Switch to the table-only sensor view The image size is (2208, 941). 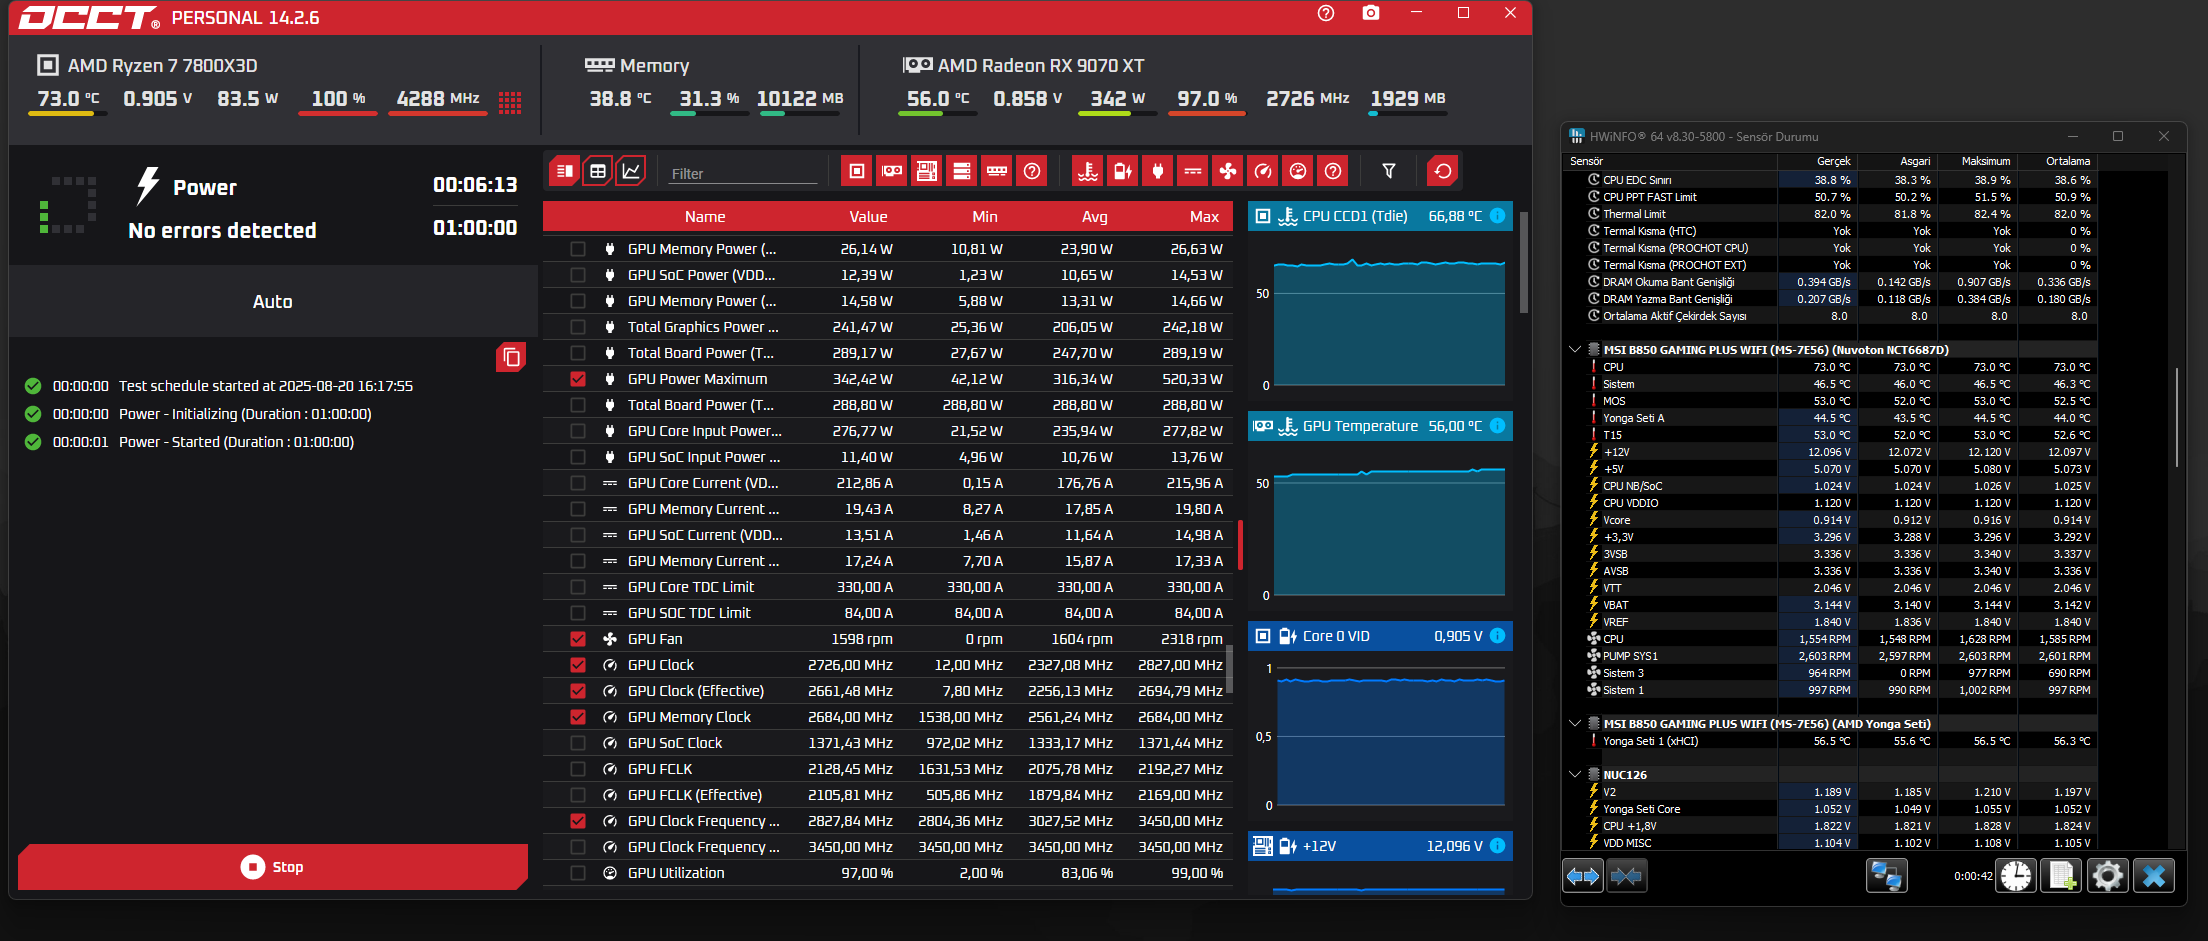point(598,171)
